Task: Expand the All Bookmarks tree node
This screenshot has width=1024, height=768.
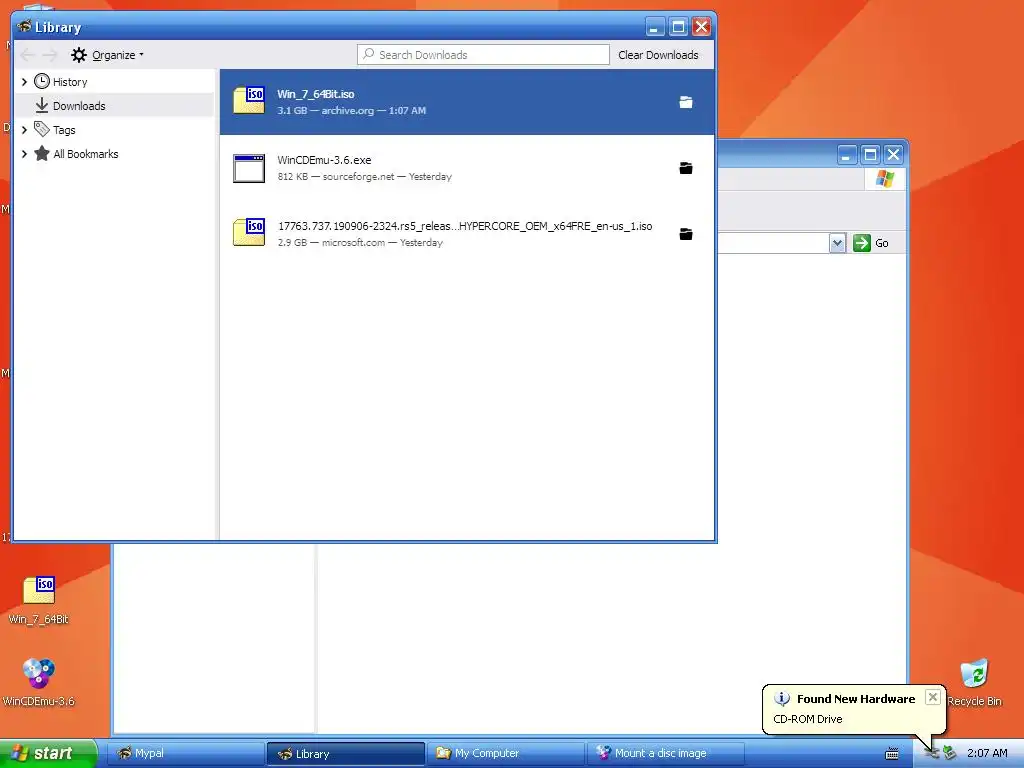Action: tap(24, 154)
